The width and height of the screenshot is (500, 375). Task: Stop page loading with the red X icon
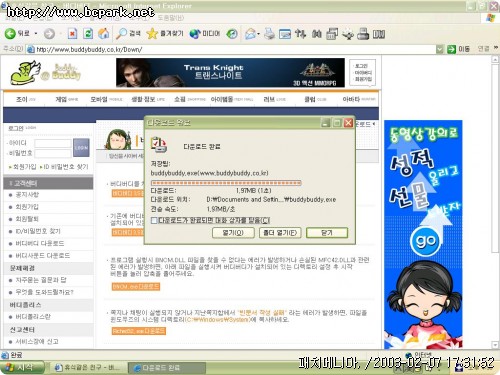click(x=72, y=33)
